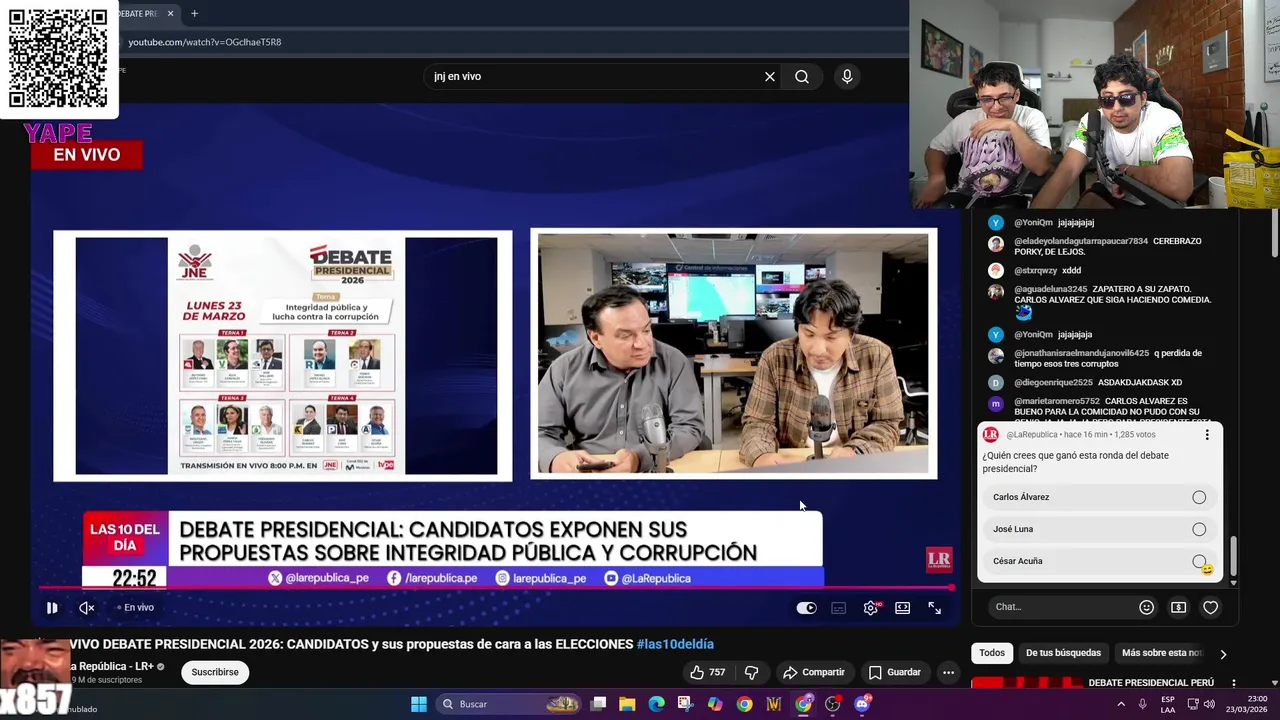Start voice search with microphone
This screenshot has height=720, width=1280.
pos(847,76)
